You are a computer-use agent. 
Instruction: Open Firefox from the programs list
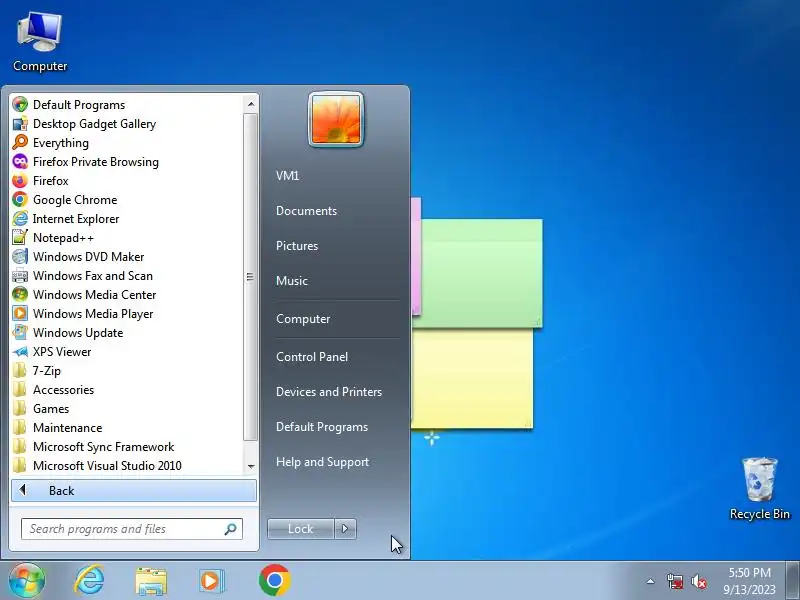[x=127, y=181]
